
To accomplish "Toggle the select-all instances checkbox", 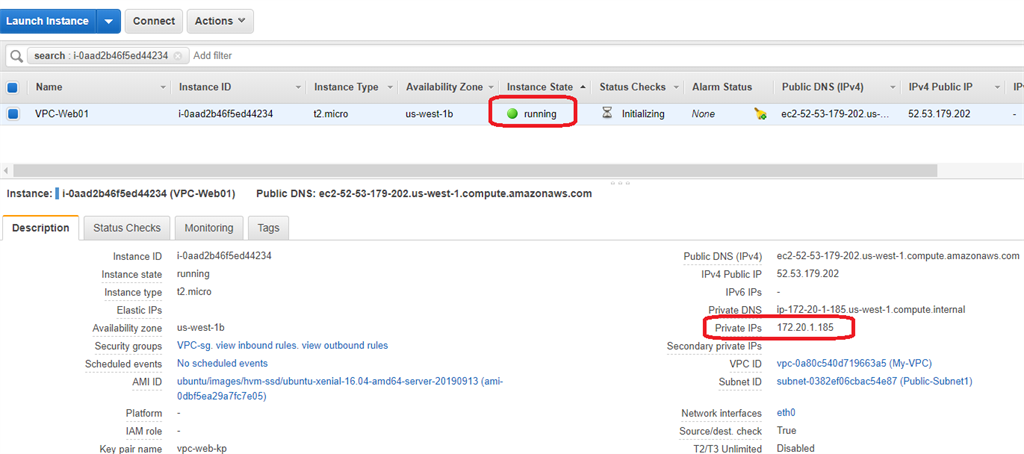I will click(x=12, y=88).
